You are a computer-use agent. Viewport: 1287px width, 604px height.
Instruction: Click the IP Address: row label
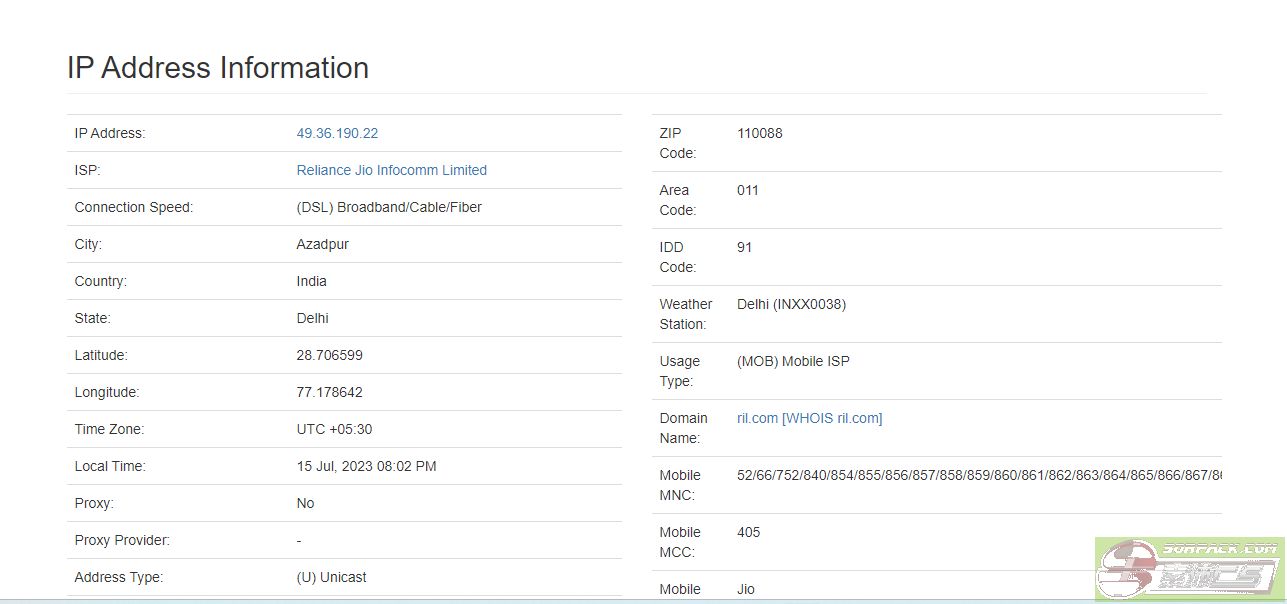pos(110,133)
